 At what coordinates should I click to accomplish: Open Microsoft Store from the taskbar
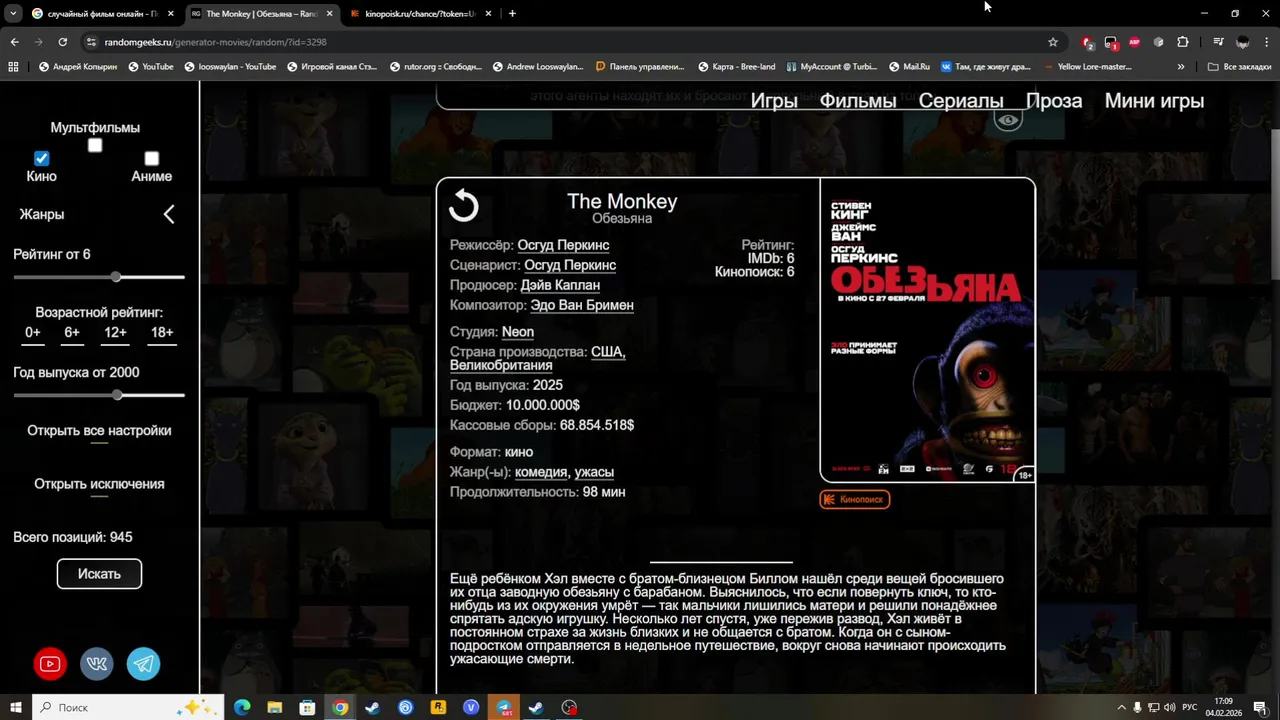pos(308,707)
